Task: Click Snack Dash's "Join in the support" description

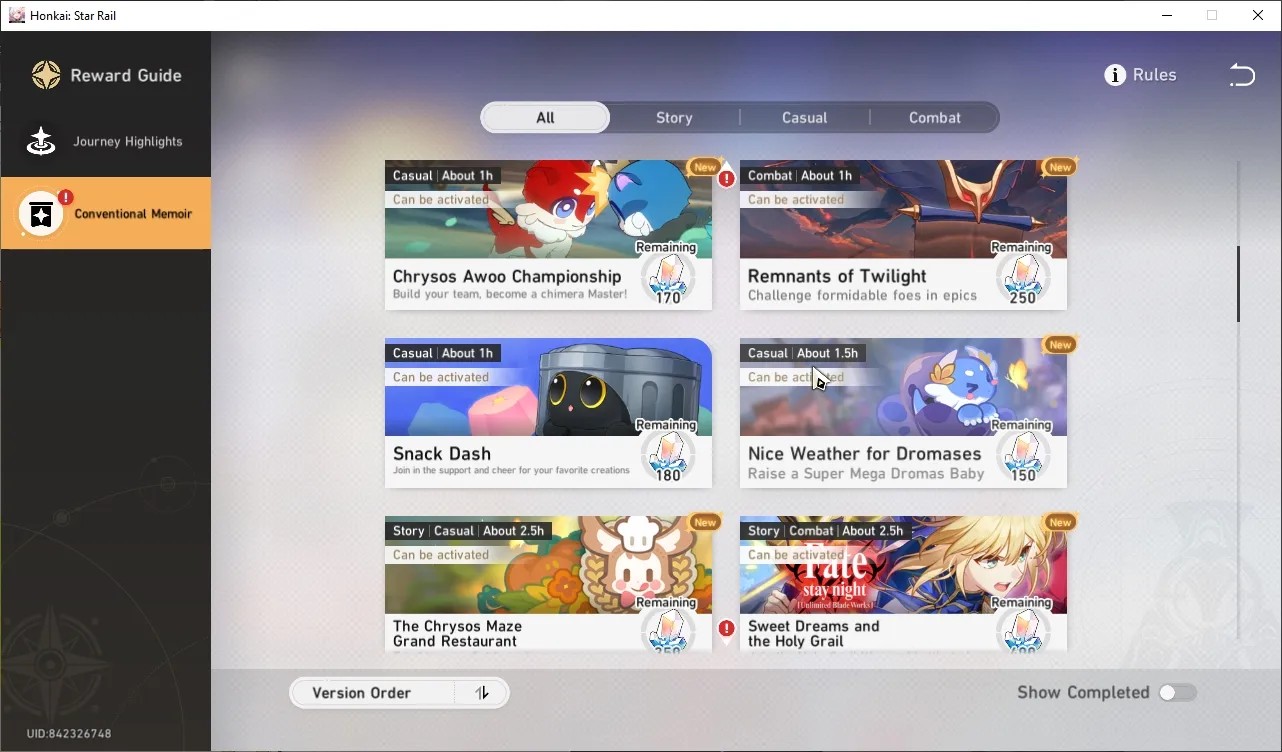Action: point(511,470)
